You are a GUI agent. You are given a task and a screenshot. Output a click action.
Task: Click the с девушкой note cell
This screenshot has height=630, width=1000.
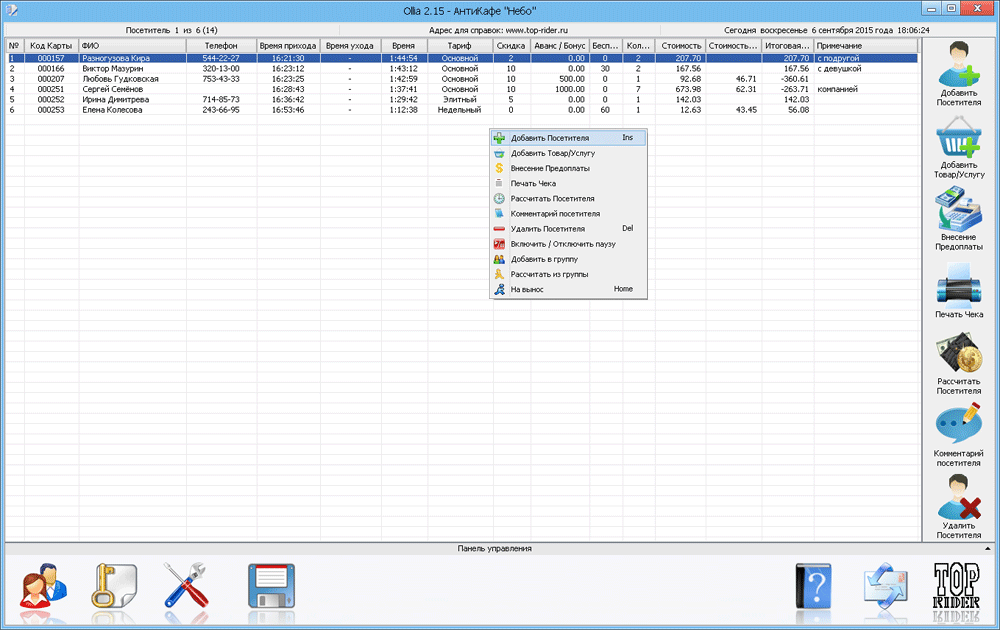click(865, 68)
